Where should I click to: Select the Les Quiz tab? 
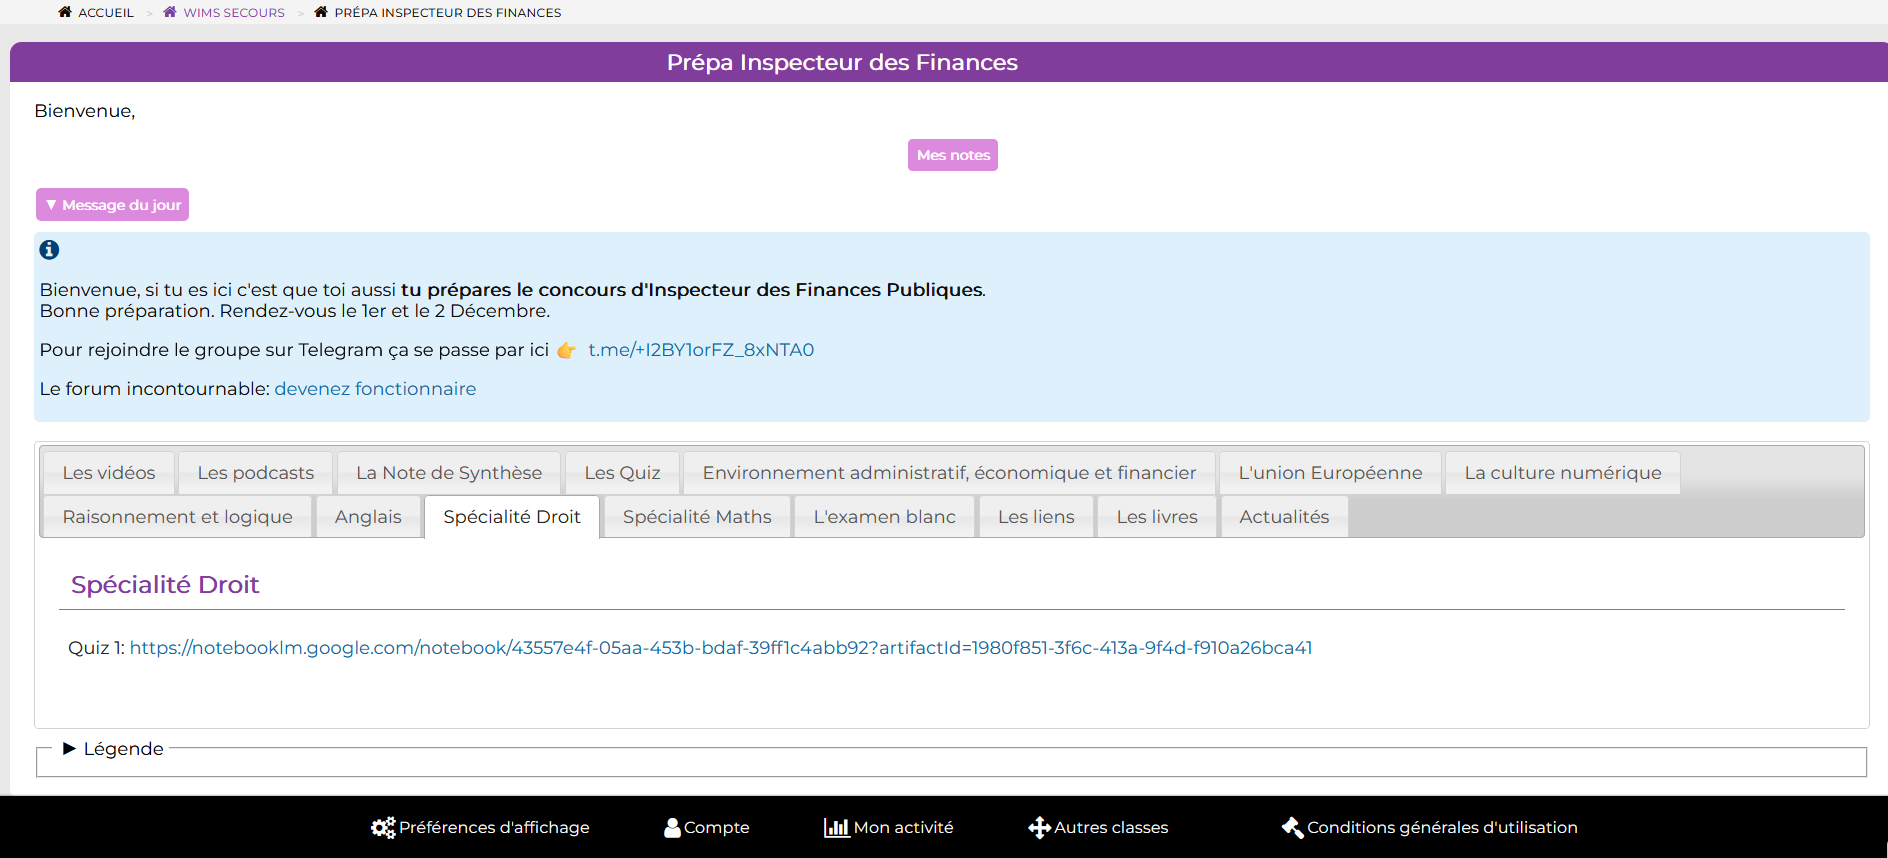tap(622, 473)
